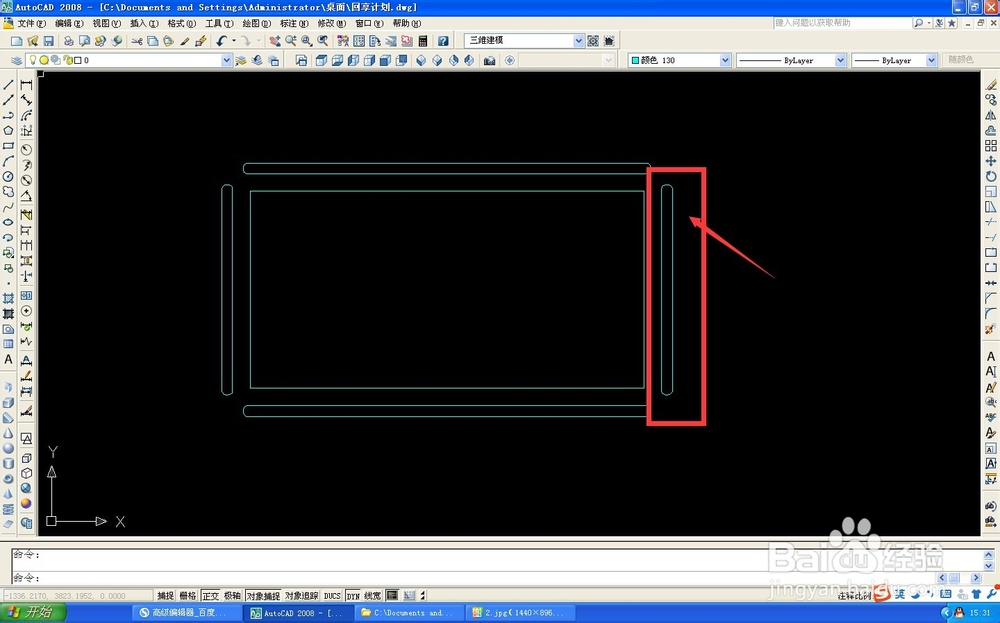
Task: Click the Undo arrow icon
Action: (221, 41)
